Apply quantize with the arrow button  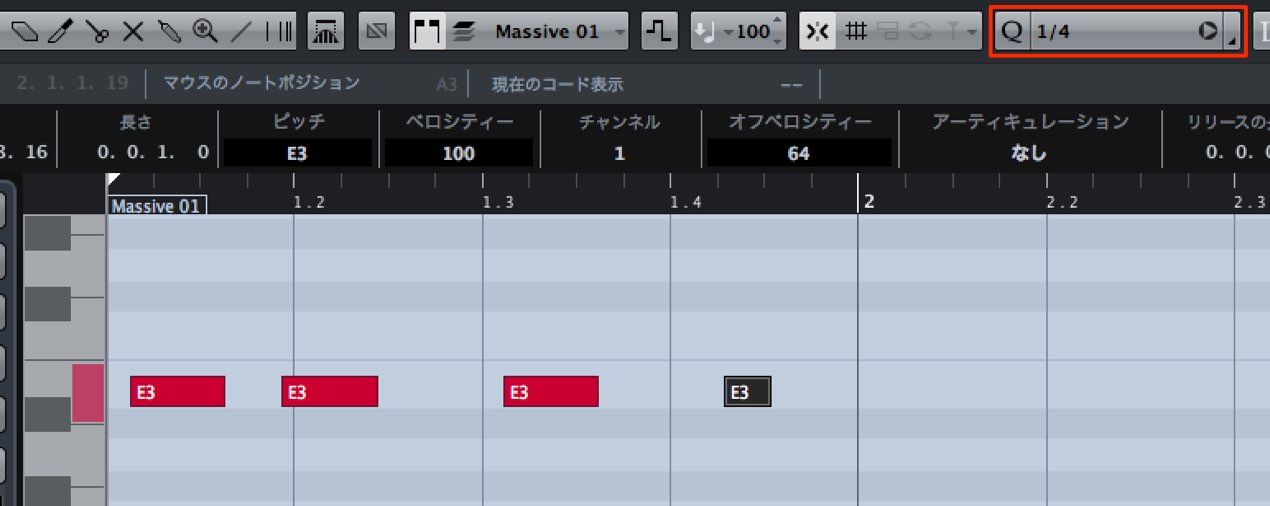click(x=1208, y=31)
